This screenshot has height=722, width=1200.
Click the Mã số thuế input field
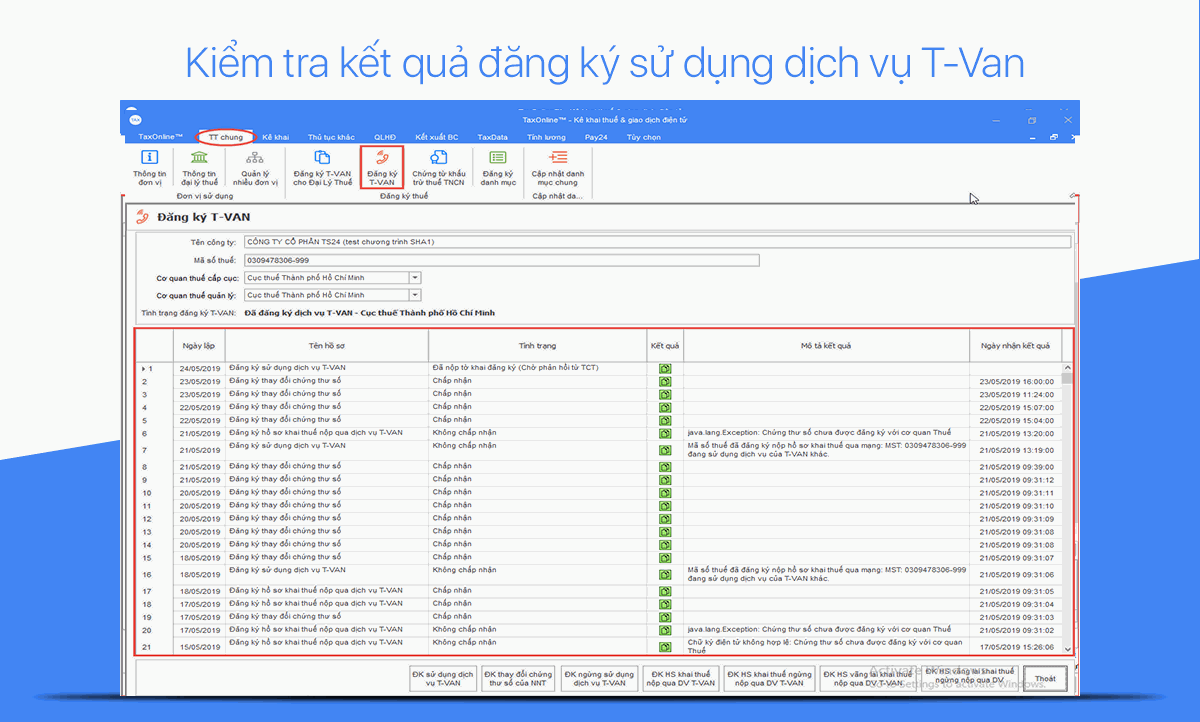point(500,261)
